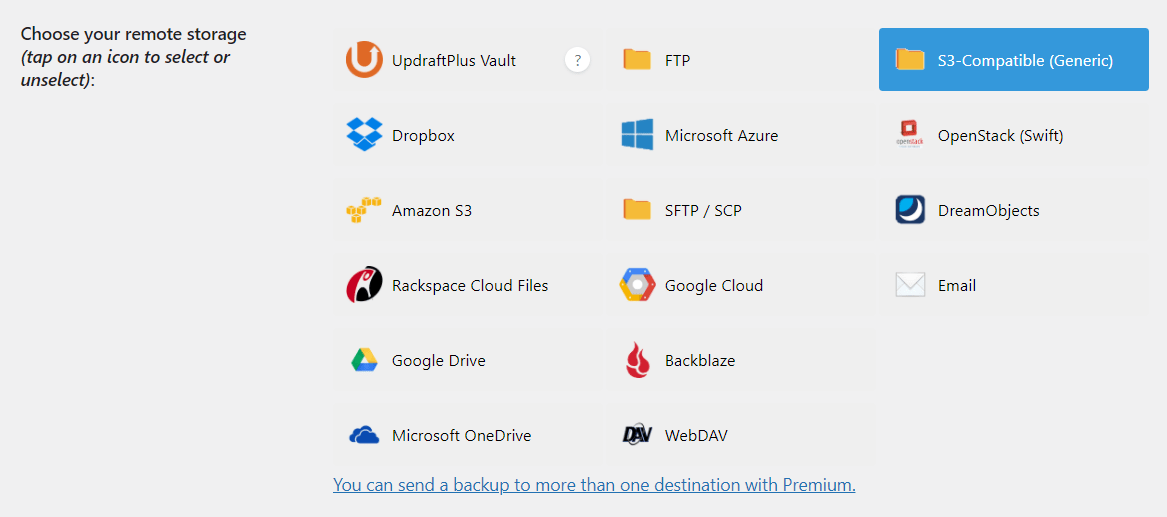
Task: Select the Google Cloud hexagon icon
Action: 637,285
